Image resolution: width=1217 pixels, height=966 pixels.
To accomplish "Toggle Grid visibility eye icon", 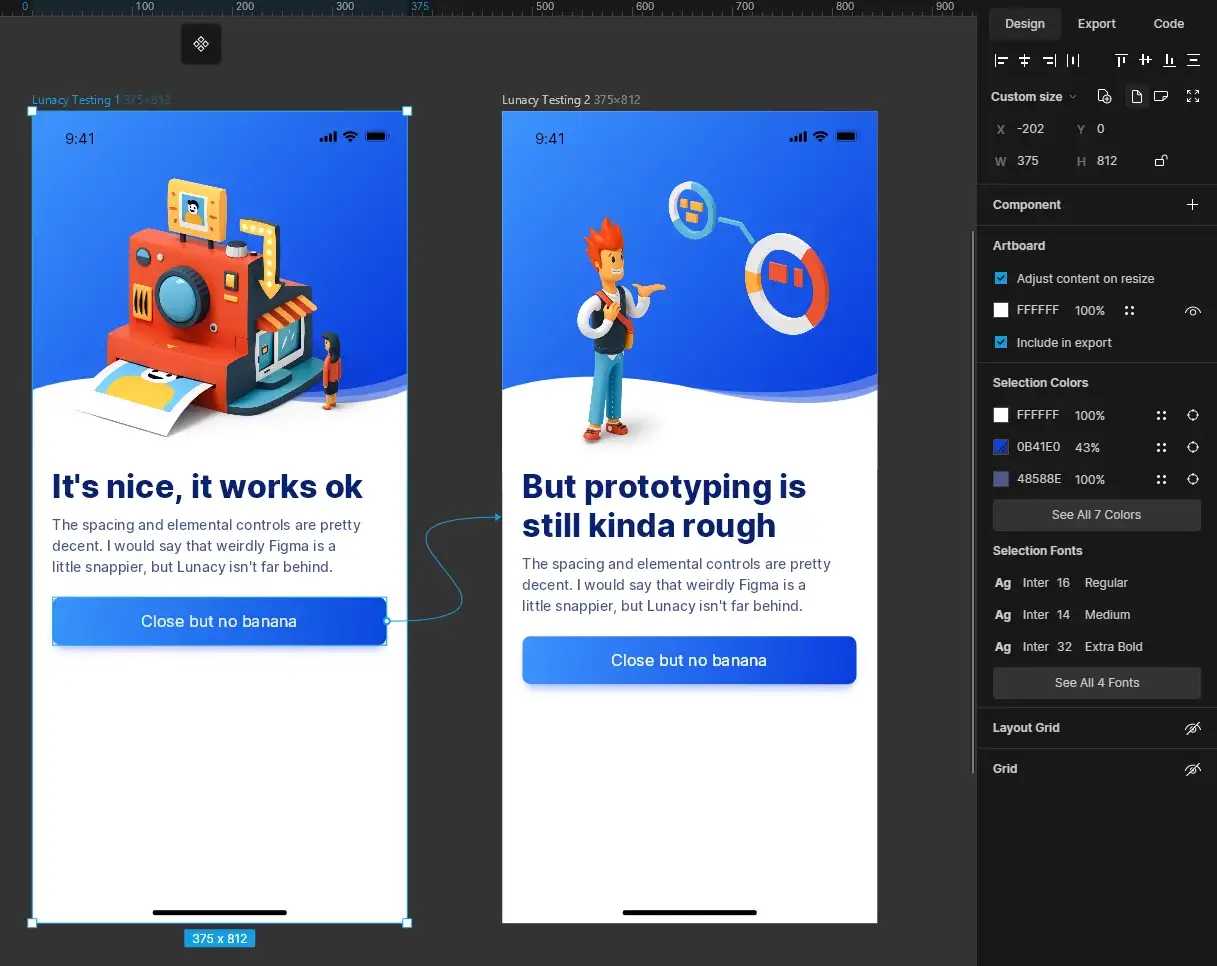I will click(x=1192, y=769).
